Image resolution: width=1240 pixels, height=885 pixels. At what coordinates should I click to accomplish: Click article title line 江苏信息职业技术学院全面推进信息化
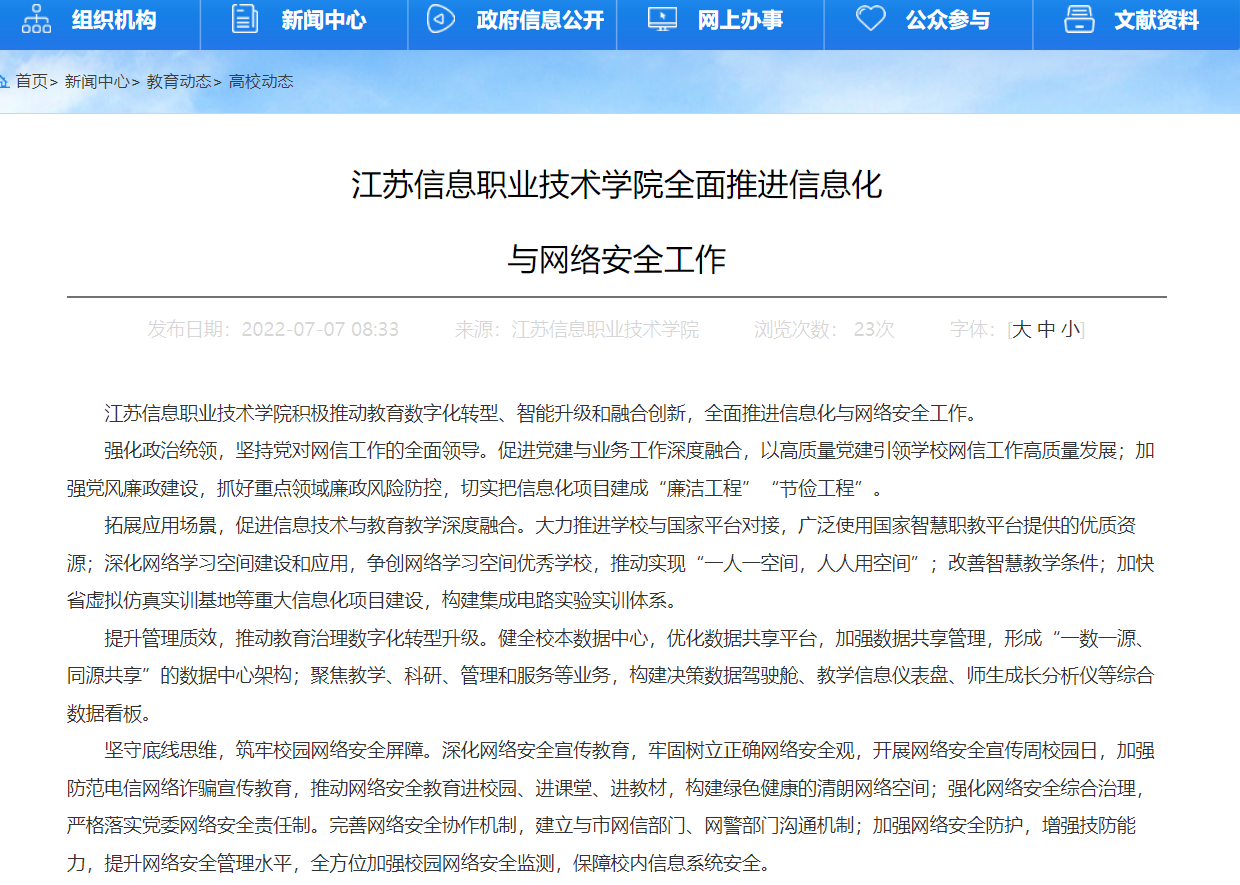coord(617,185)
